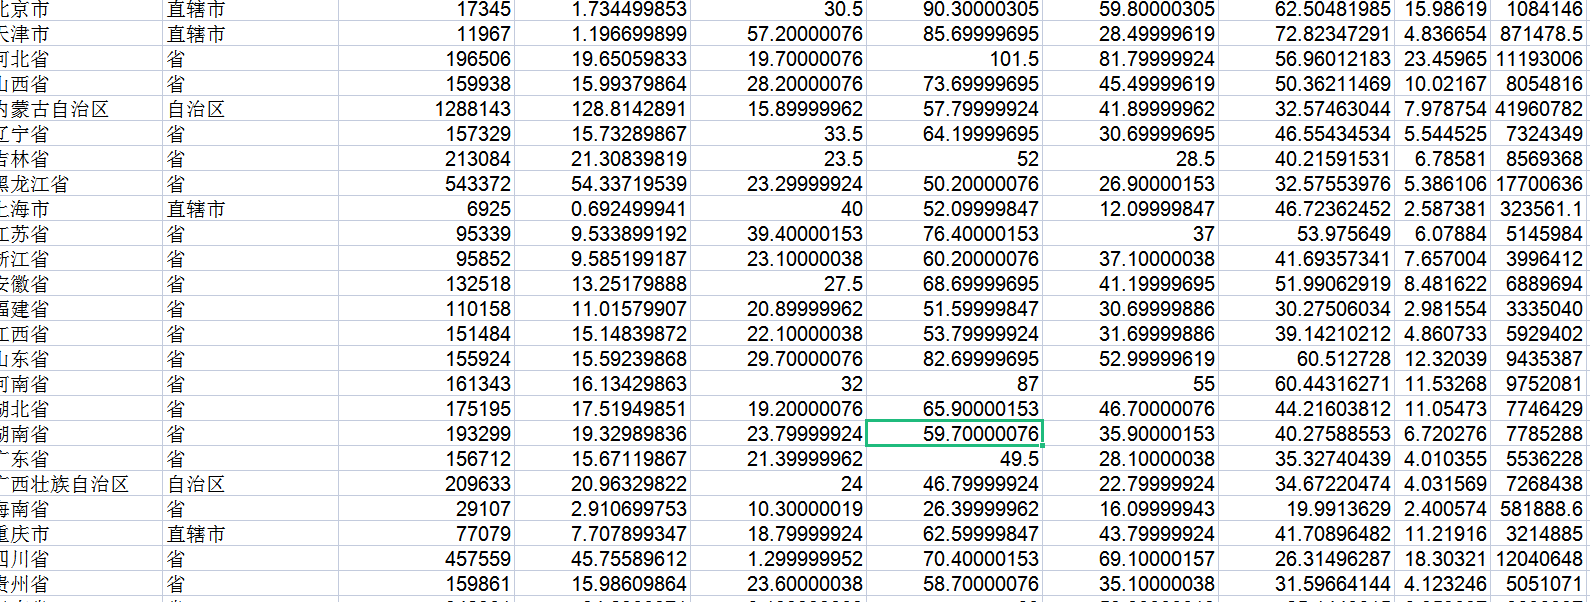Select the 196506 cell

pos(426,59)
